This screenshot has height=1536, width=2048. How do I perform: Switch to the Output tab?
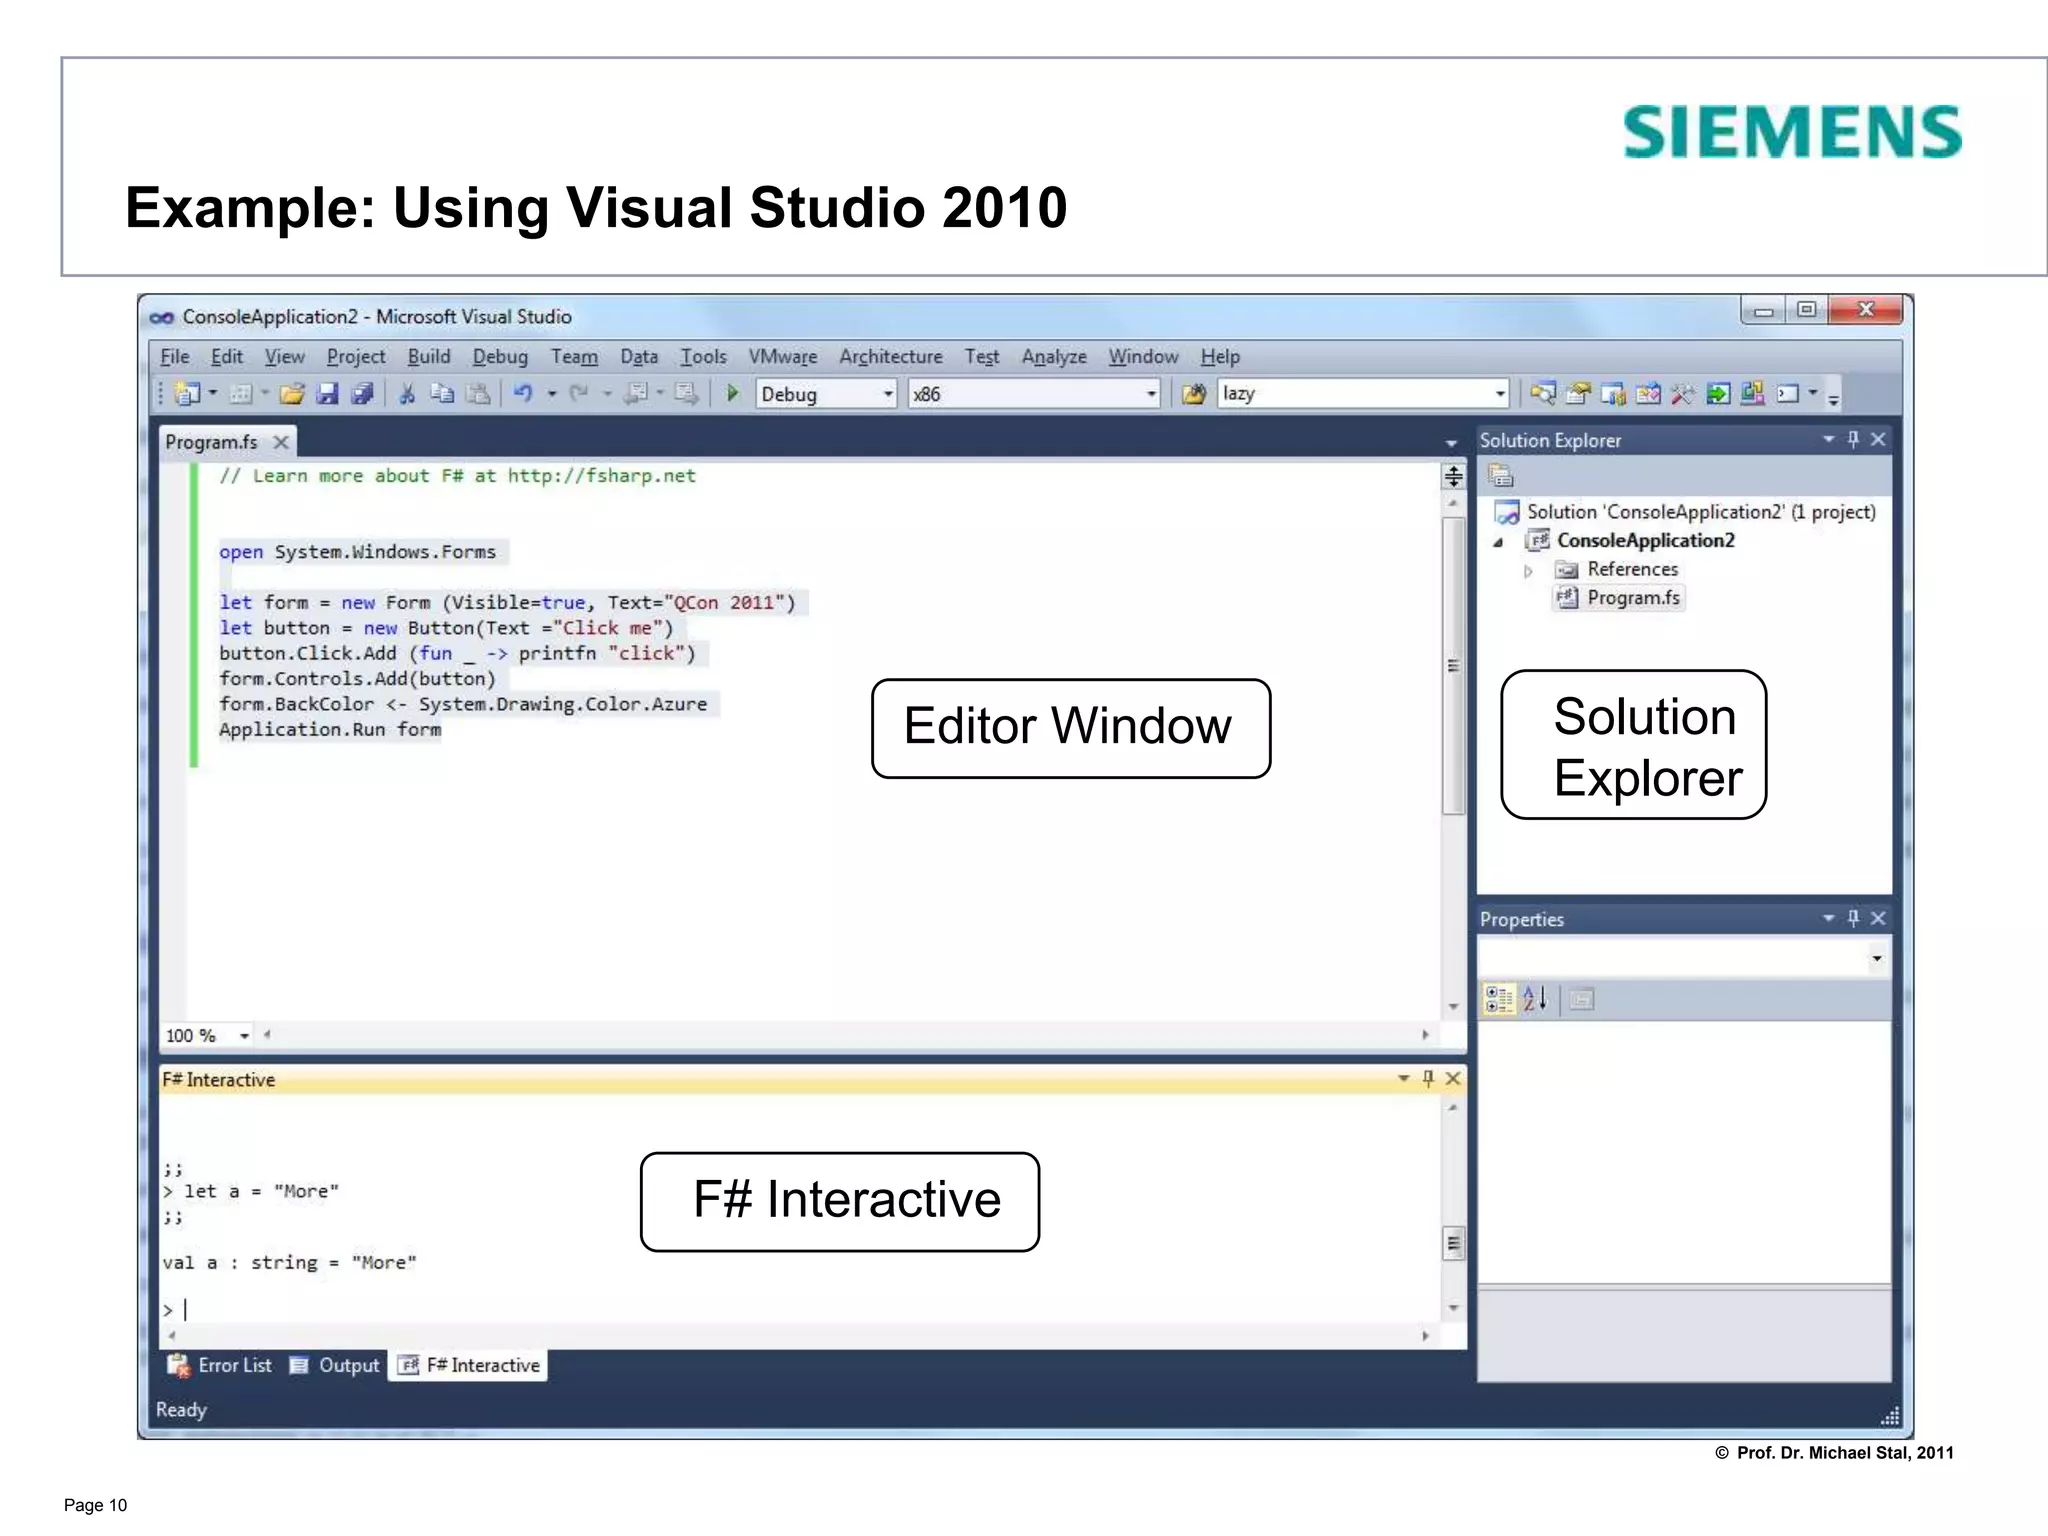tap(336, 1366)
